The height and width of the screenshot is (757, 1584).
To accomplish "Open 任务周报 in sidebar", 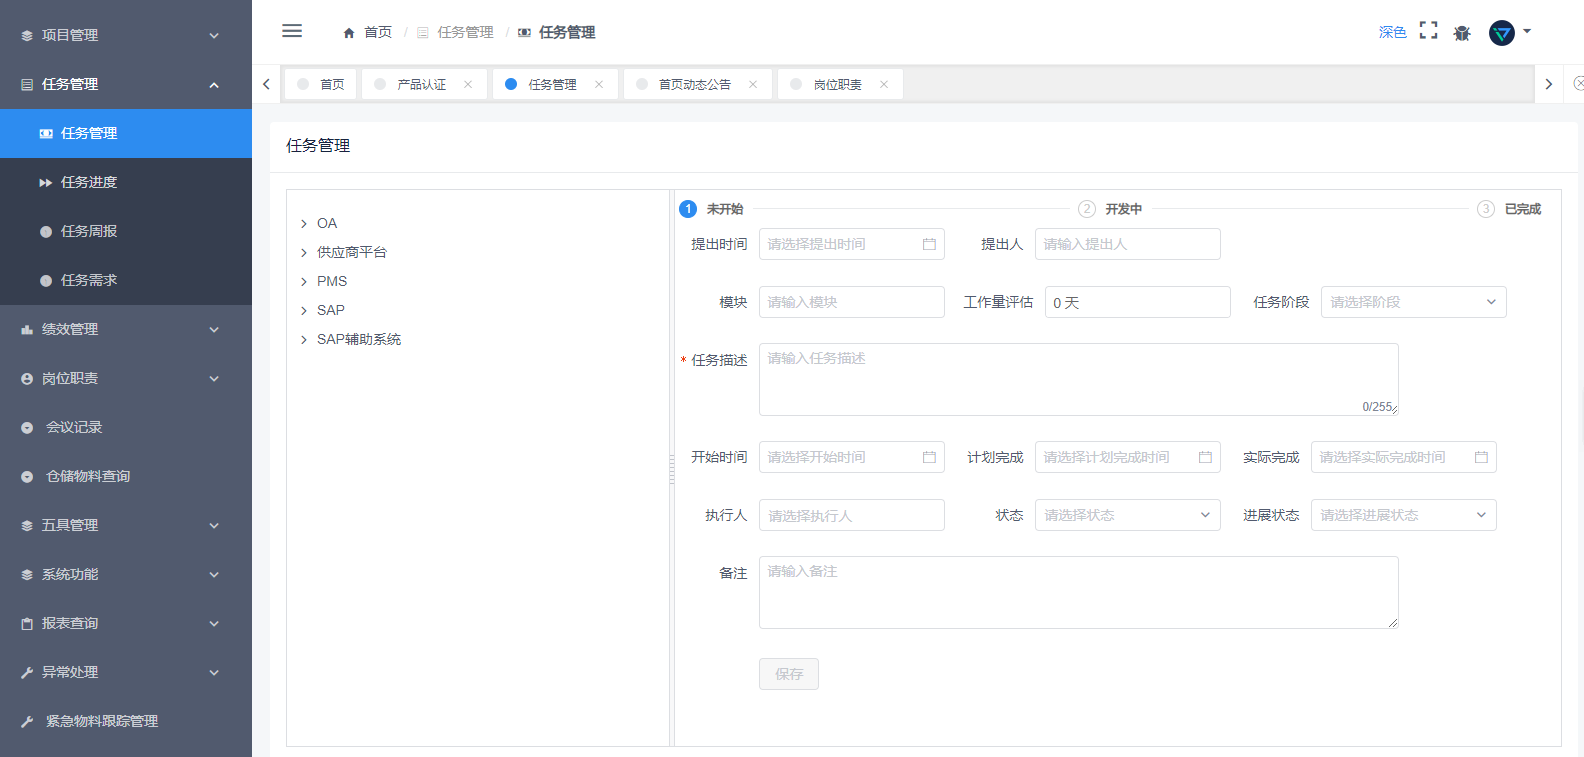I will click(x=126, y=231).
